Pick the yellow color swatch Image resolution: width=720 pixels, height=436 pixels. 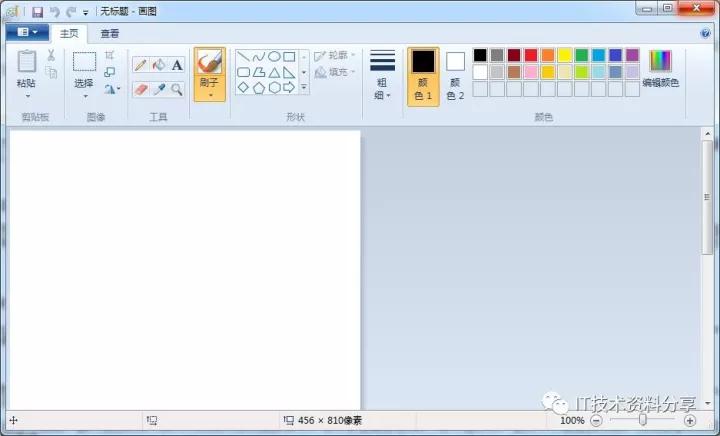[x=565, y=56]
